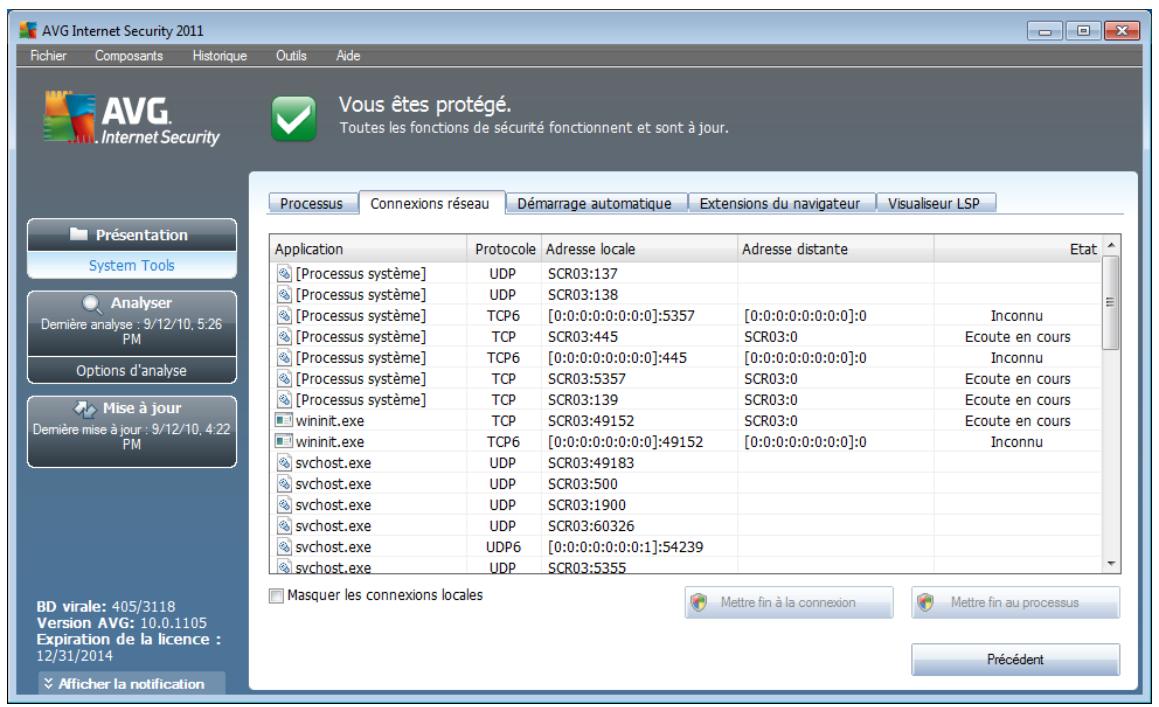
Task: Select the Connexions réseau tab
Action: (x=430, y=203)
